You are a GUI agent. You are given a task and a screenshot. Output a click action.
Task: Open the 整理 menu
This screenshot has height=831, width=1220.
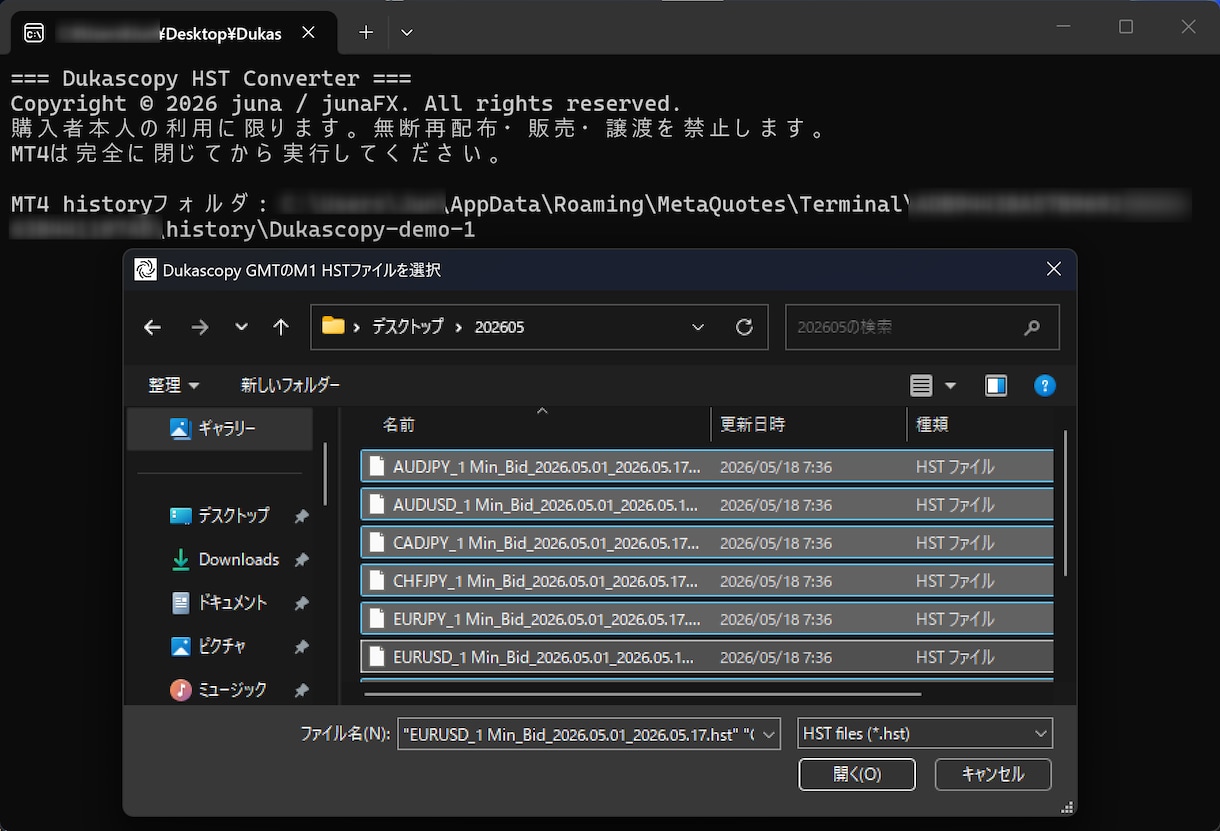coord(174,385)
